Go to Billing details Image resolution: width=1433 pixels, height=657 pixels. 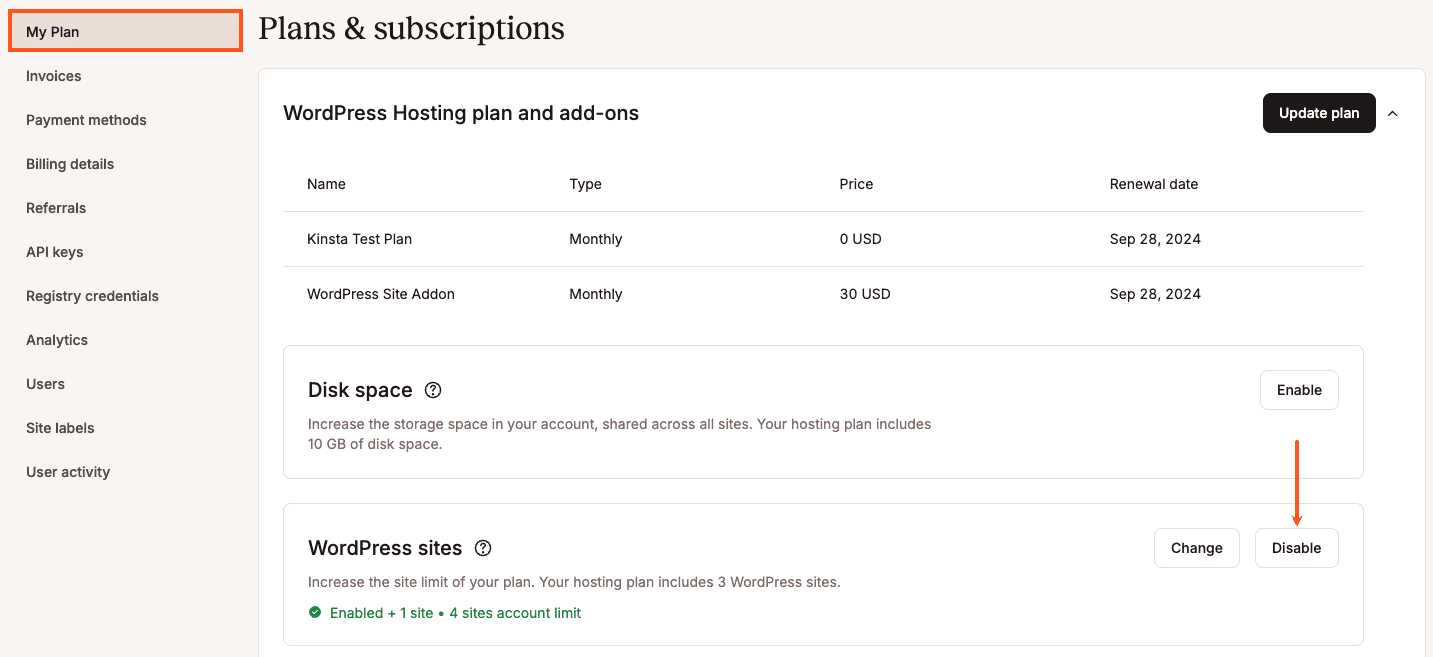tap(69, 163)
